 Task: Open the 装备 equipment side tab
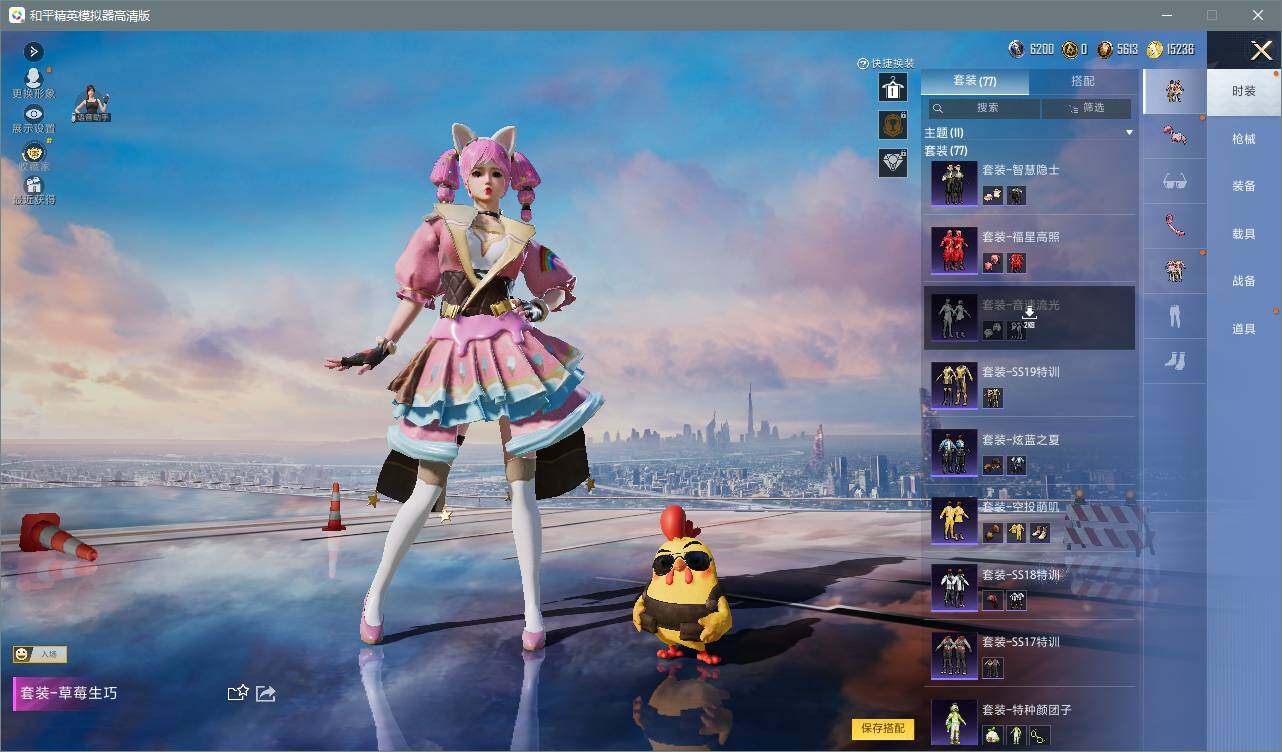click(1244, 186)
